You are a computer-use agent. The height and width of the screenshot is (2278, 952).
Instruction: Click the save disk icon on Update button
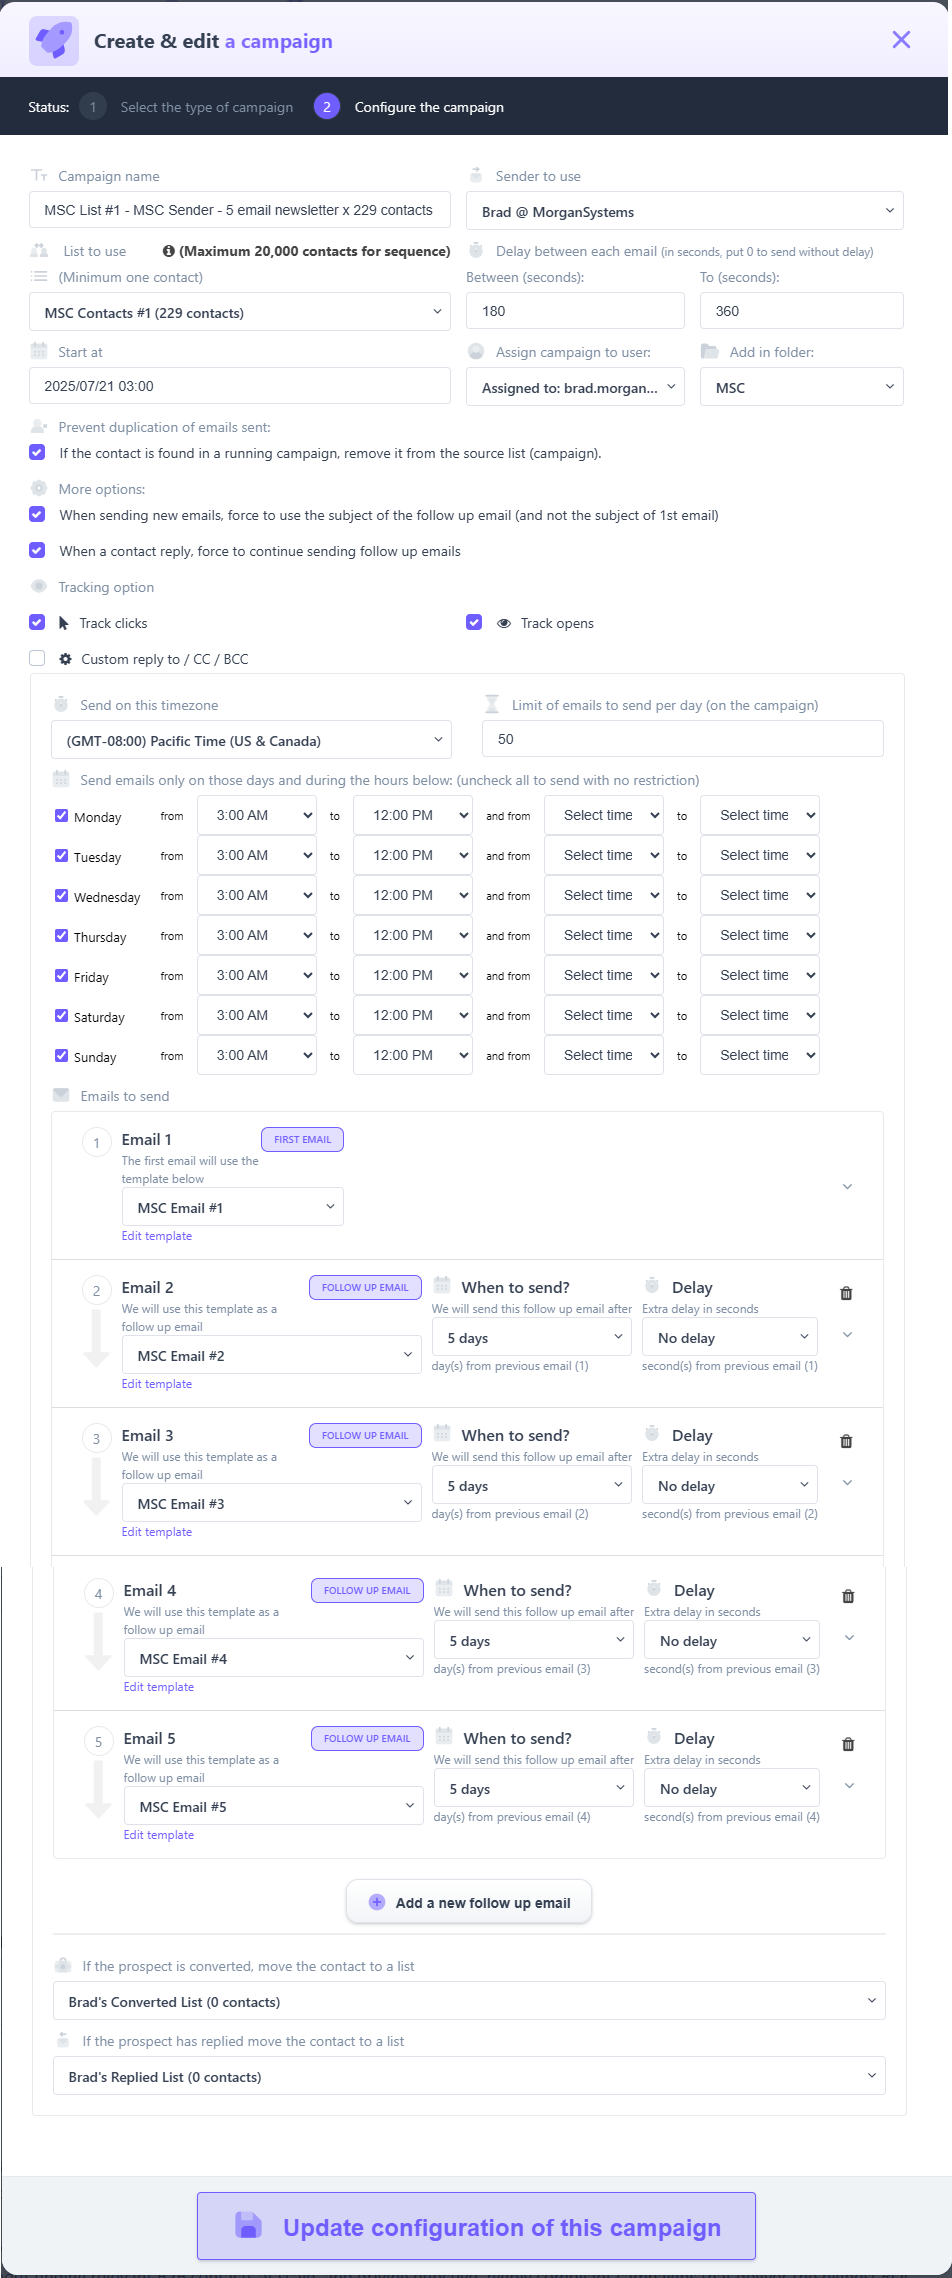[x=248, y=2225]
